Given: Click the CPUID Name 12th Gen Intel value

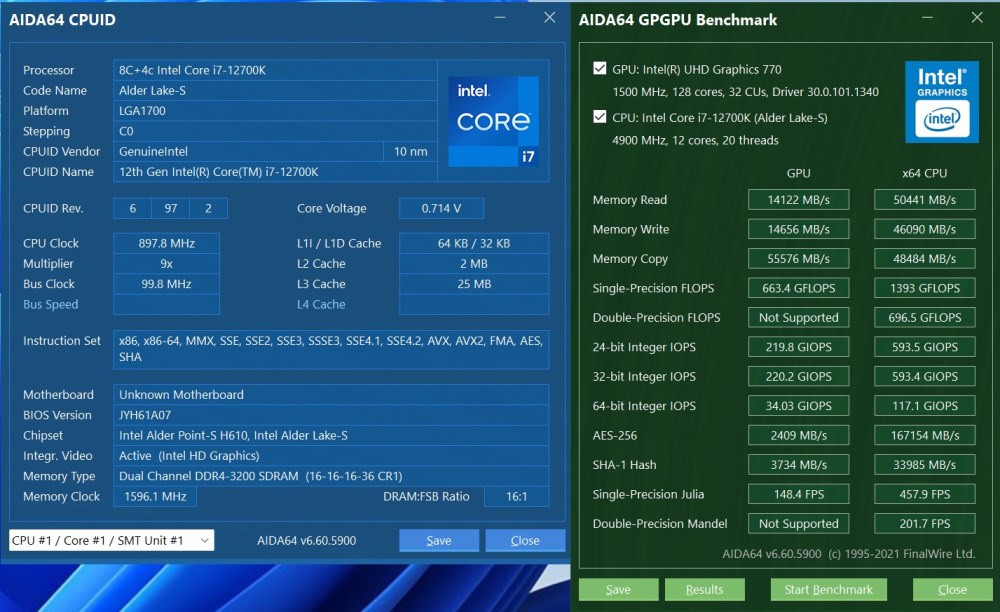Looking at the screenshot, I should click(x=275, y=172).
